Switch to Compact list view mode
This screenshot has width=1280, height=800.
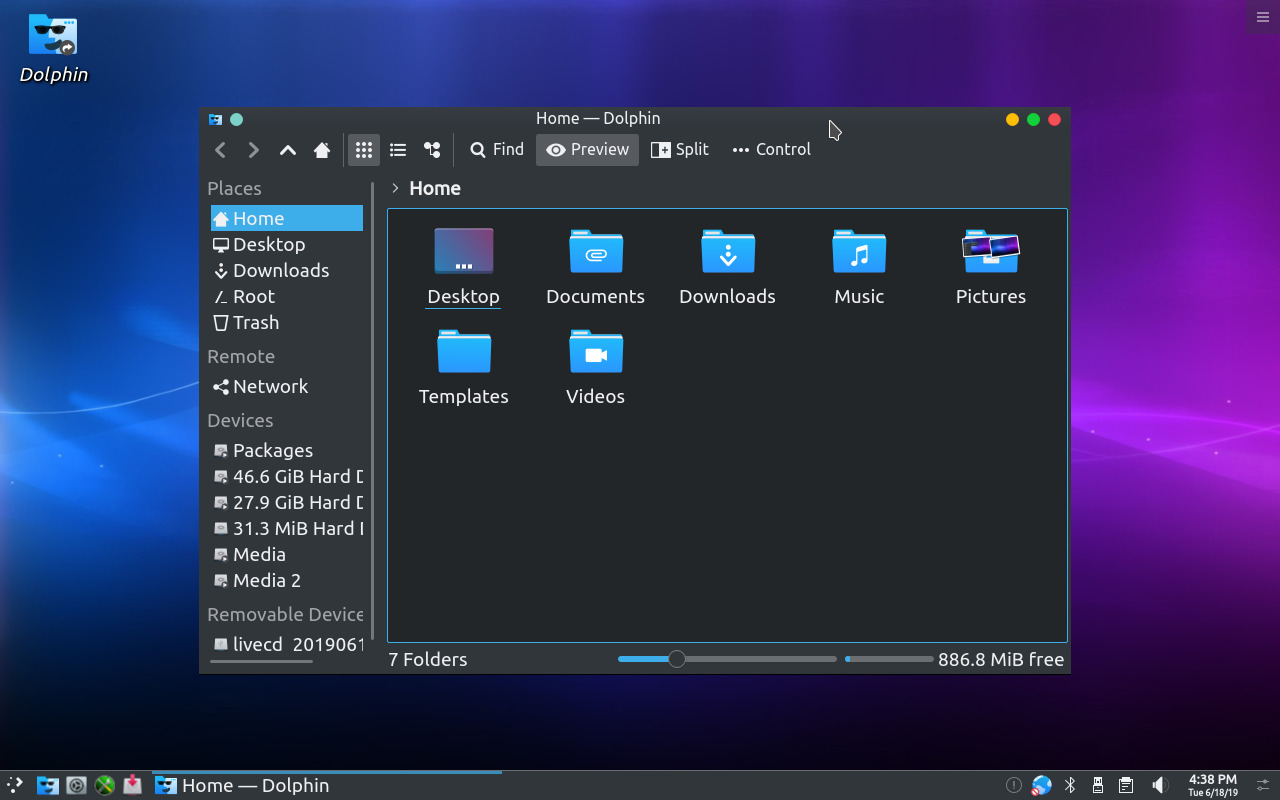[398, 150]
